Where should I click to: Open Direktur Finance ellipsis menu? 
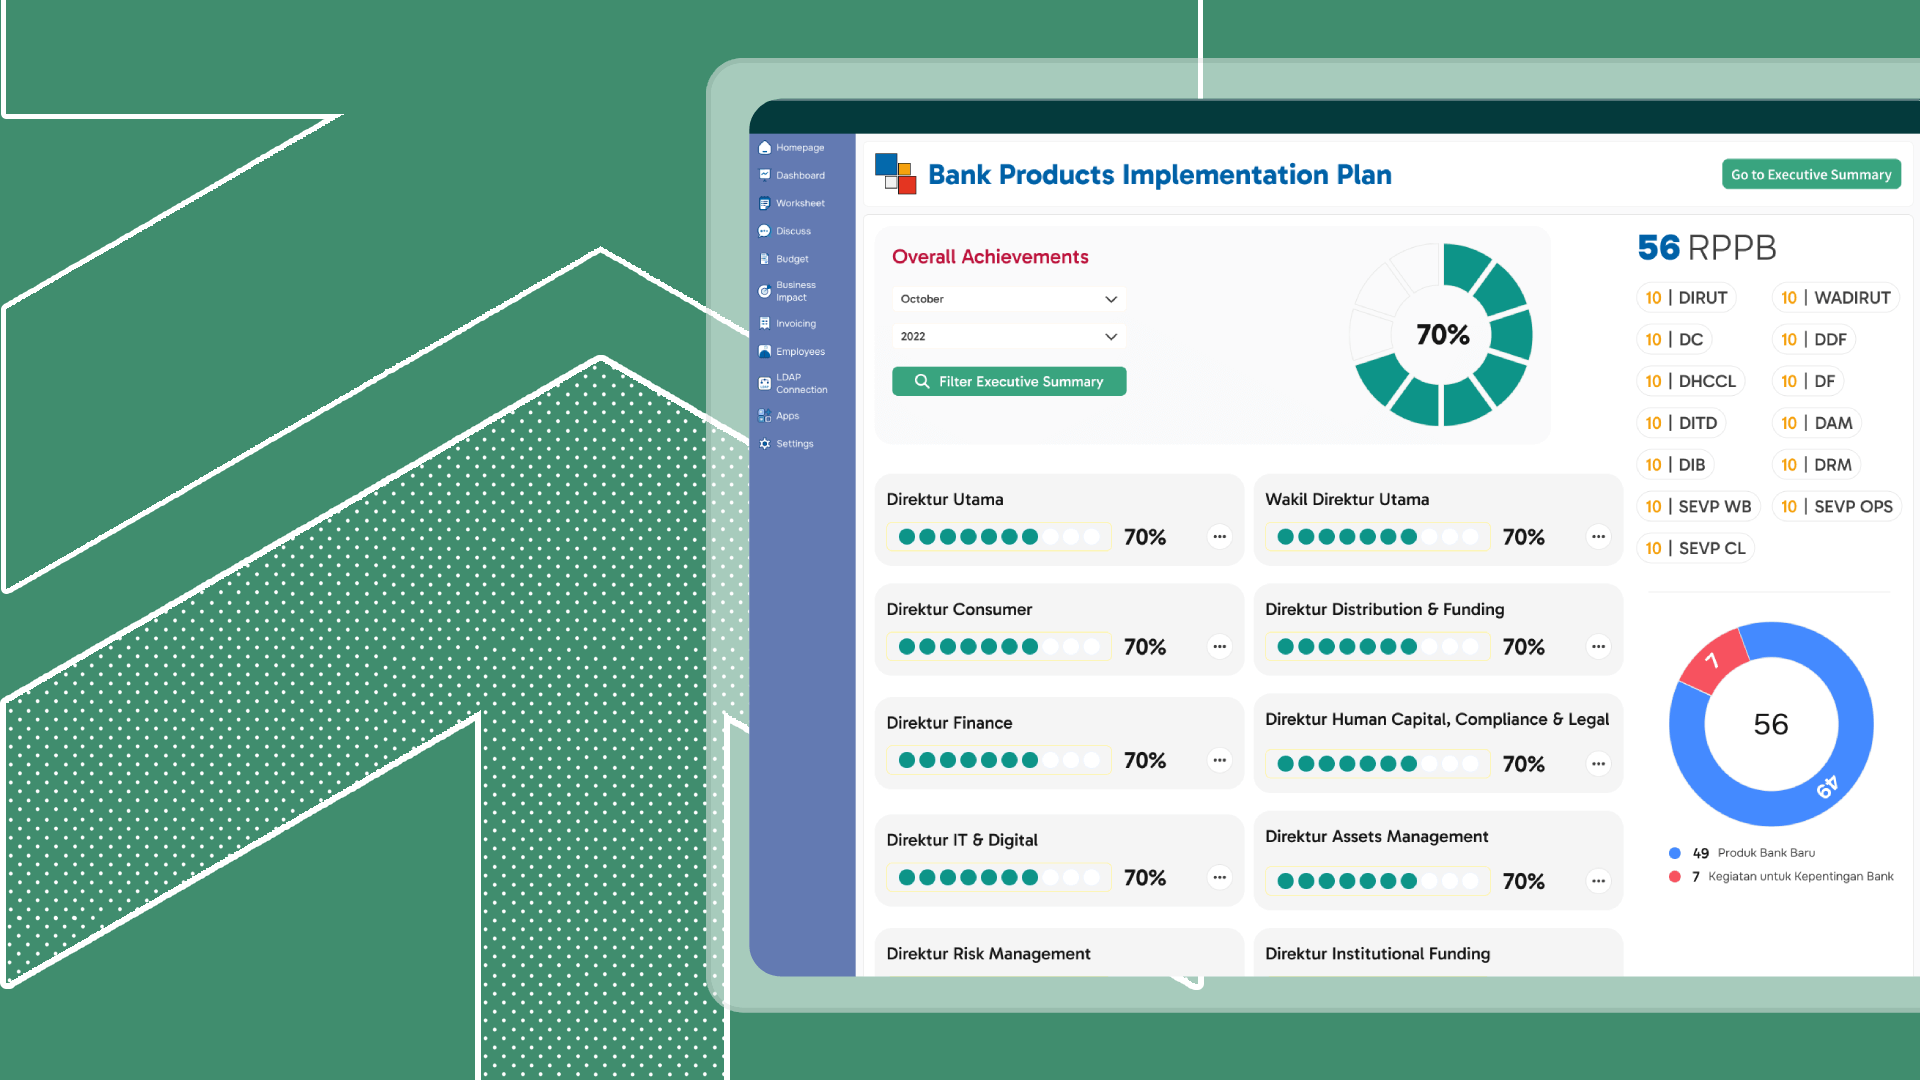point(1219,761)
